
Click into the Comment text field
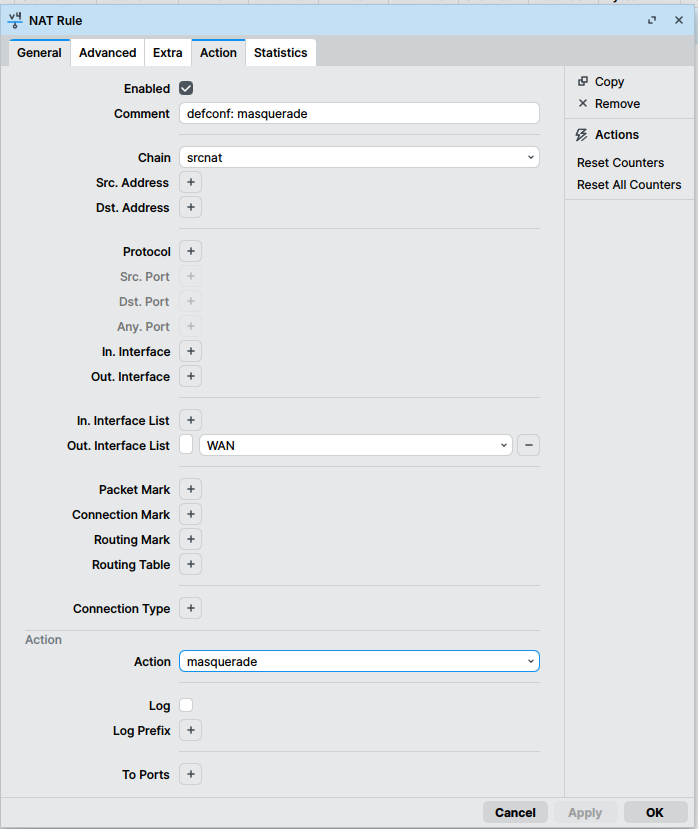(359, 114)
